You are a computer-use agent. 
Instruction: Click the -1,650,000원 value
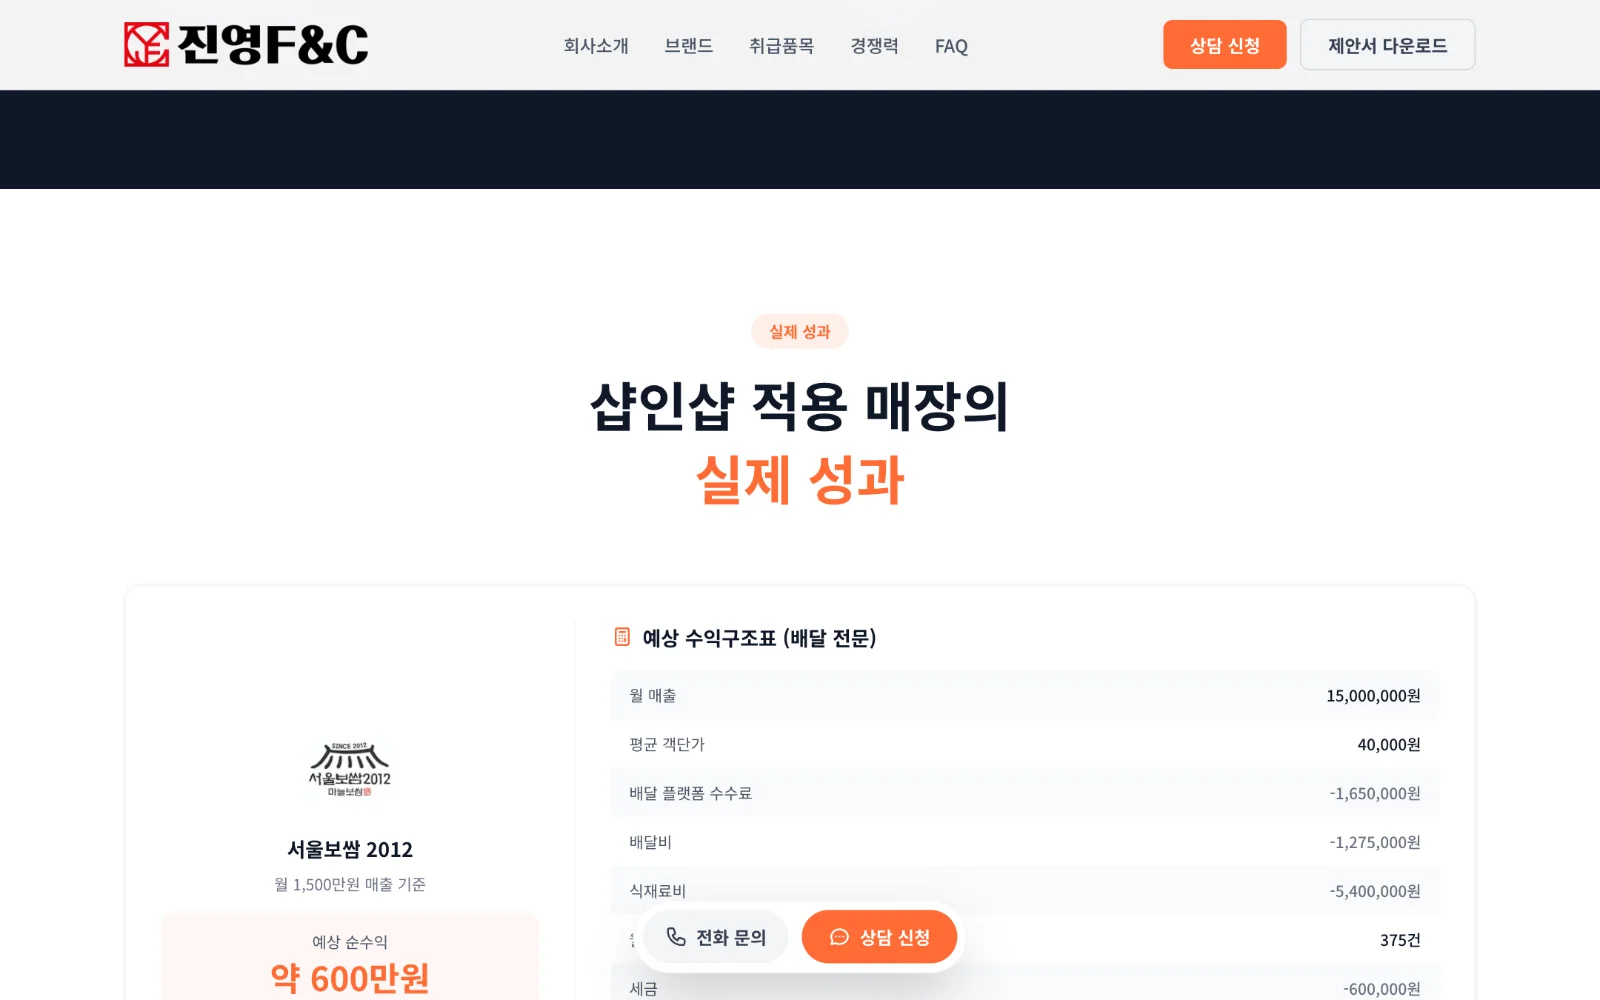click(x=1375, y=793)
